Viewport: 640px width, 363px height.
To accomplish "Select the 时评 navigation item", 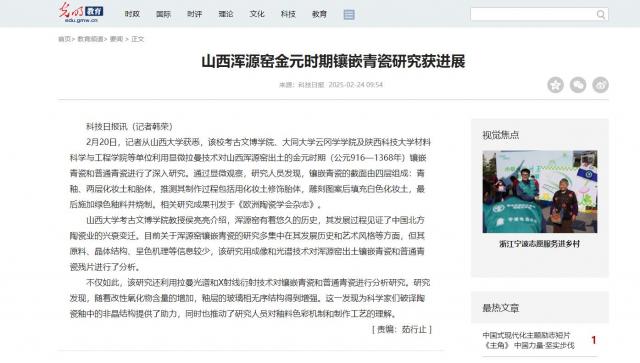I will click(195, 14).
